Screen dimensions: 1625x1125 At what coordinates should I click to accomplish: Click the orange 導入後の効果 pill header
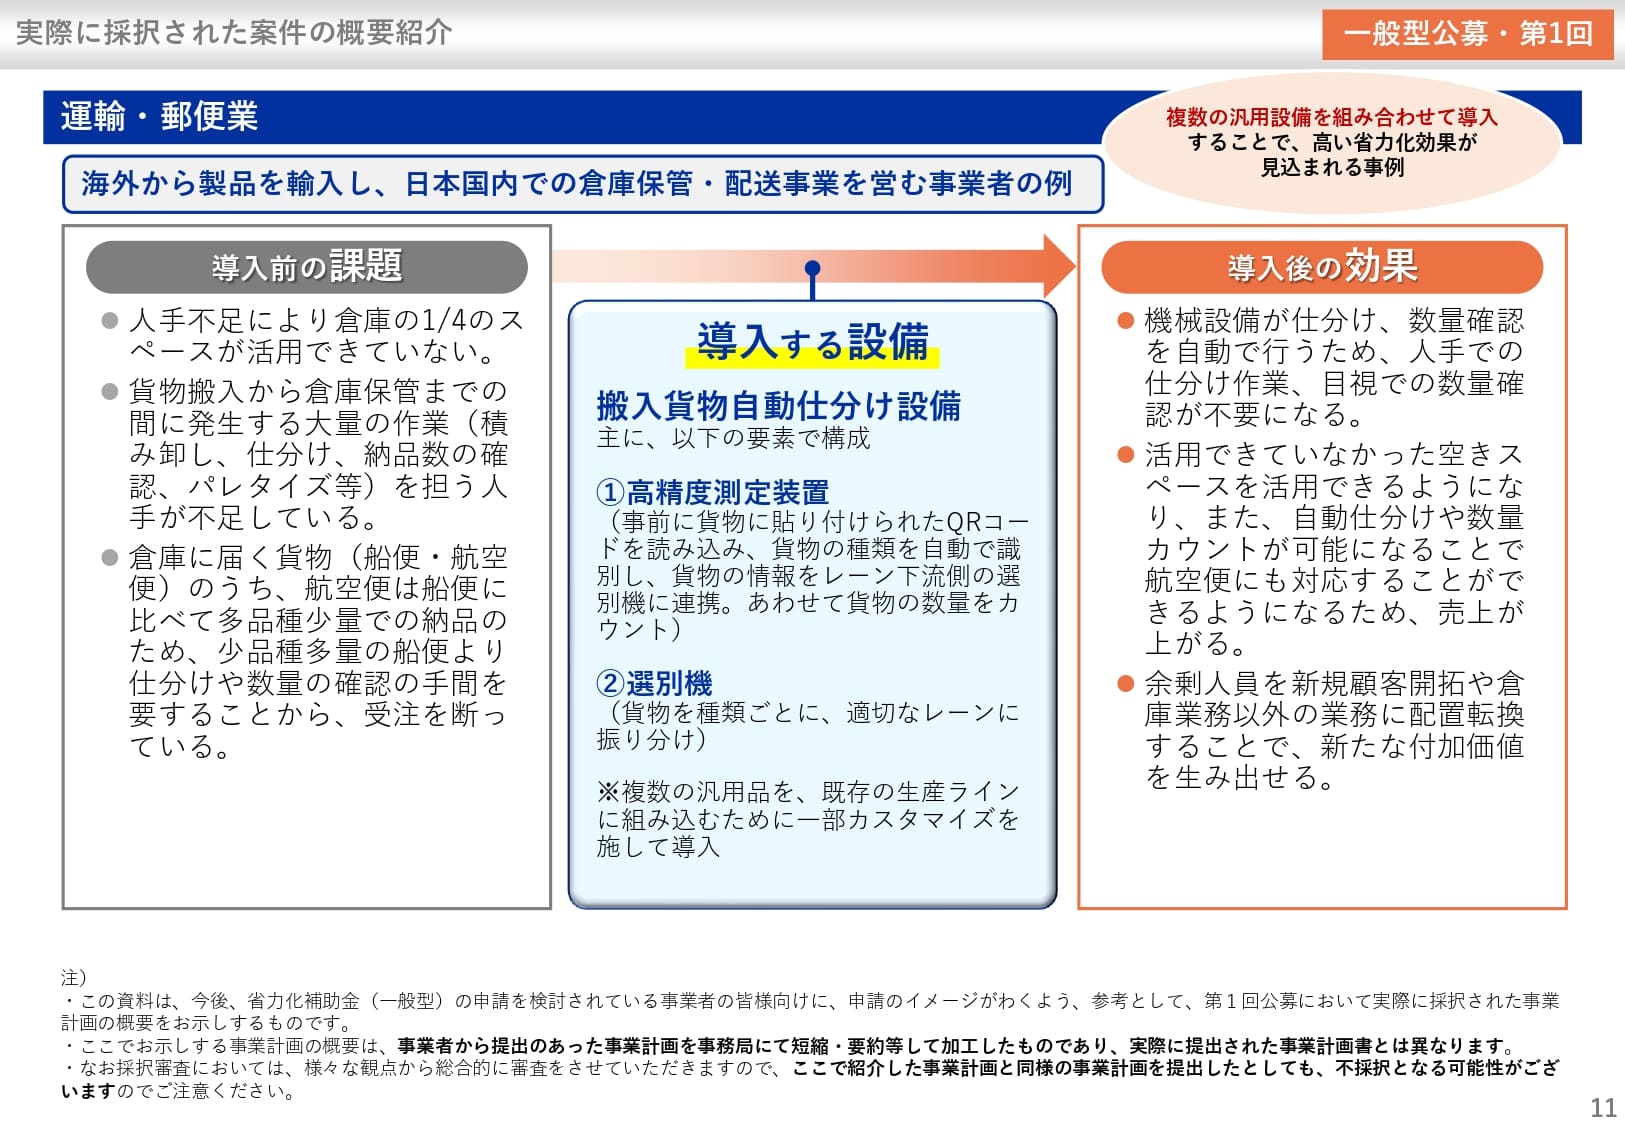1322,267
